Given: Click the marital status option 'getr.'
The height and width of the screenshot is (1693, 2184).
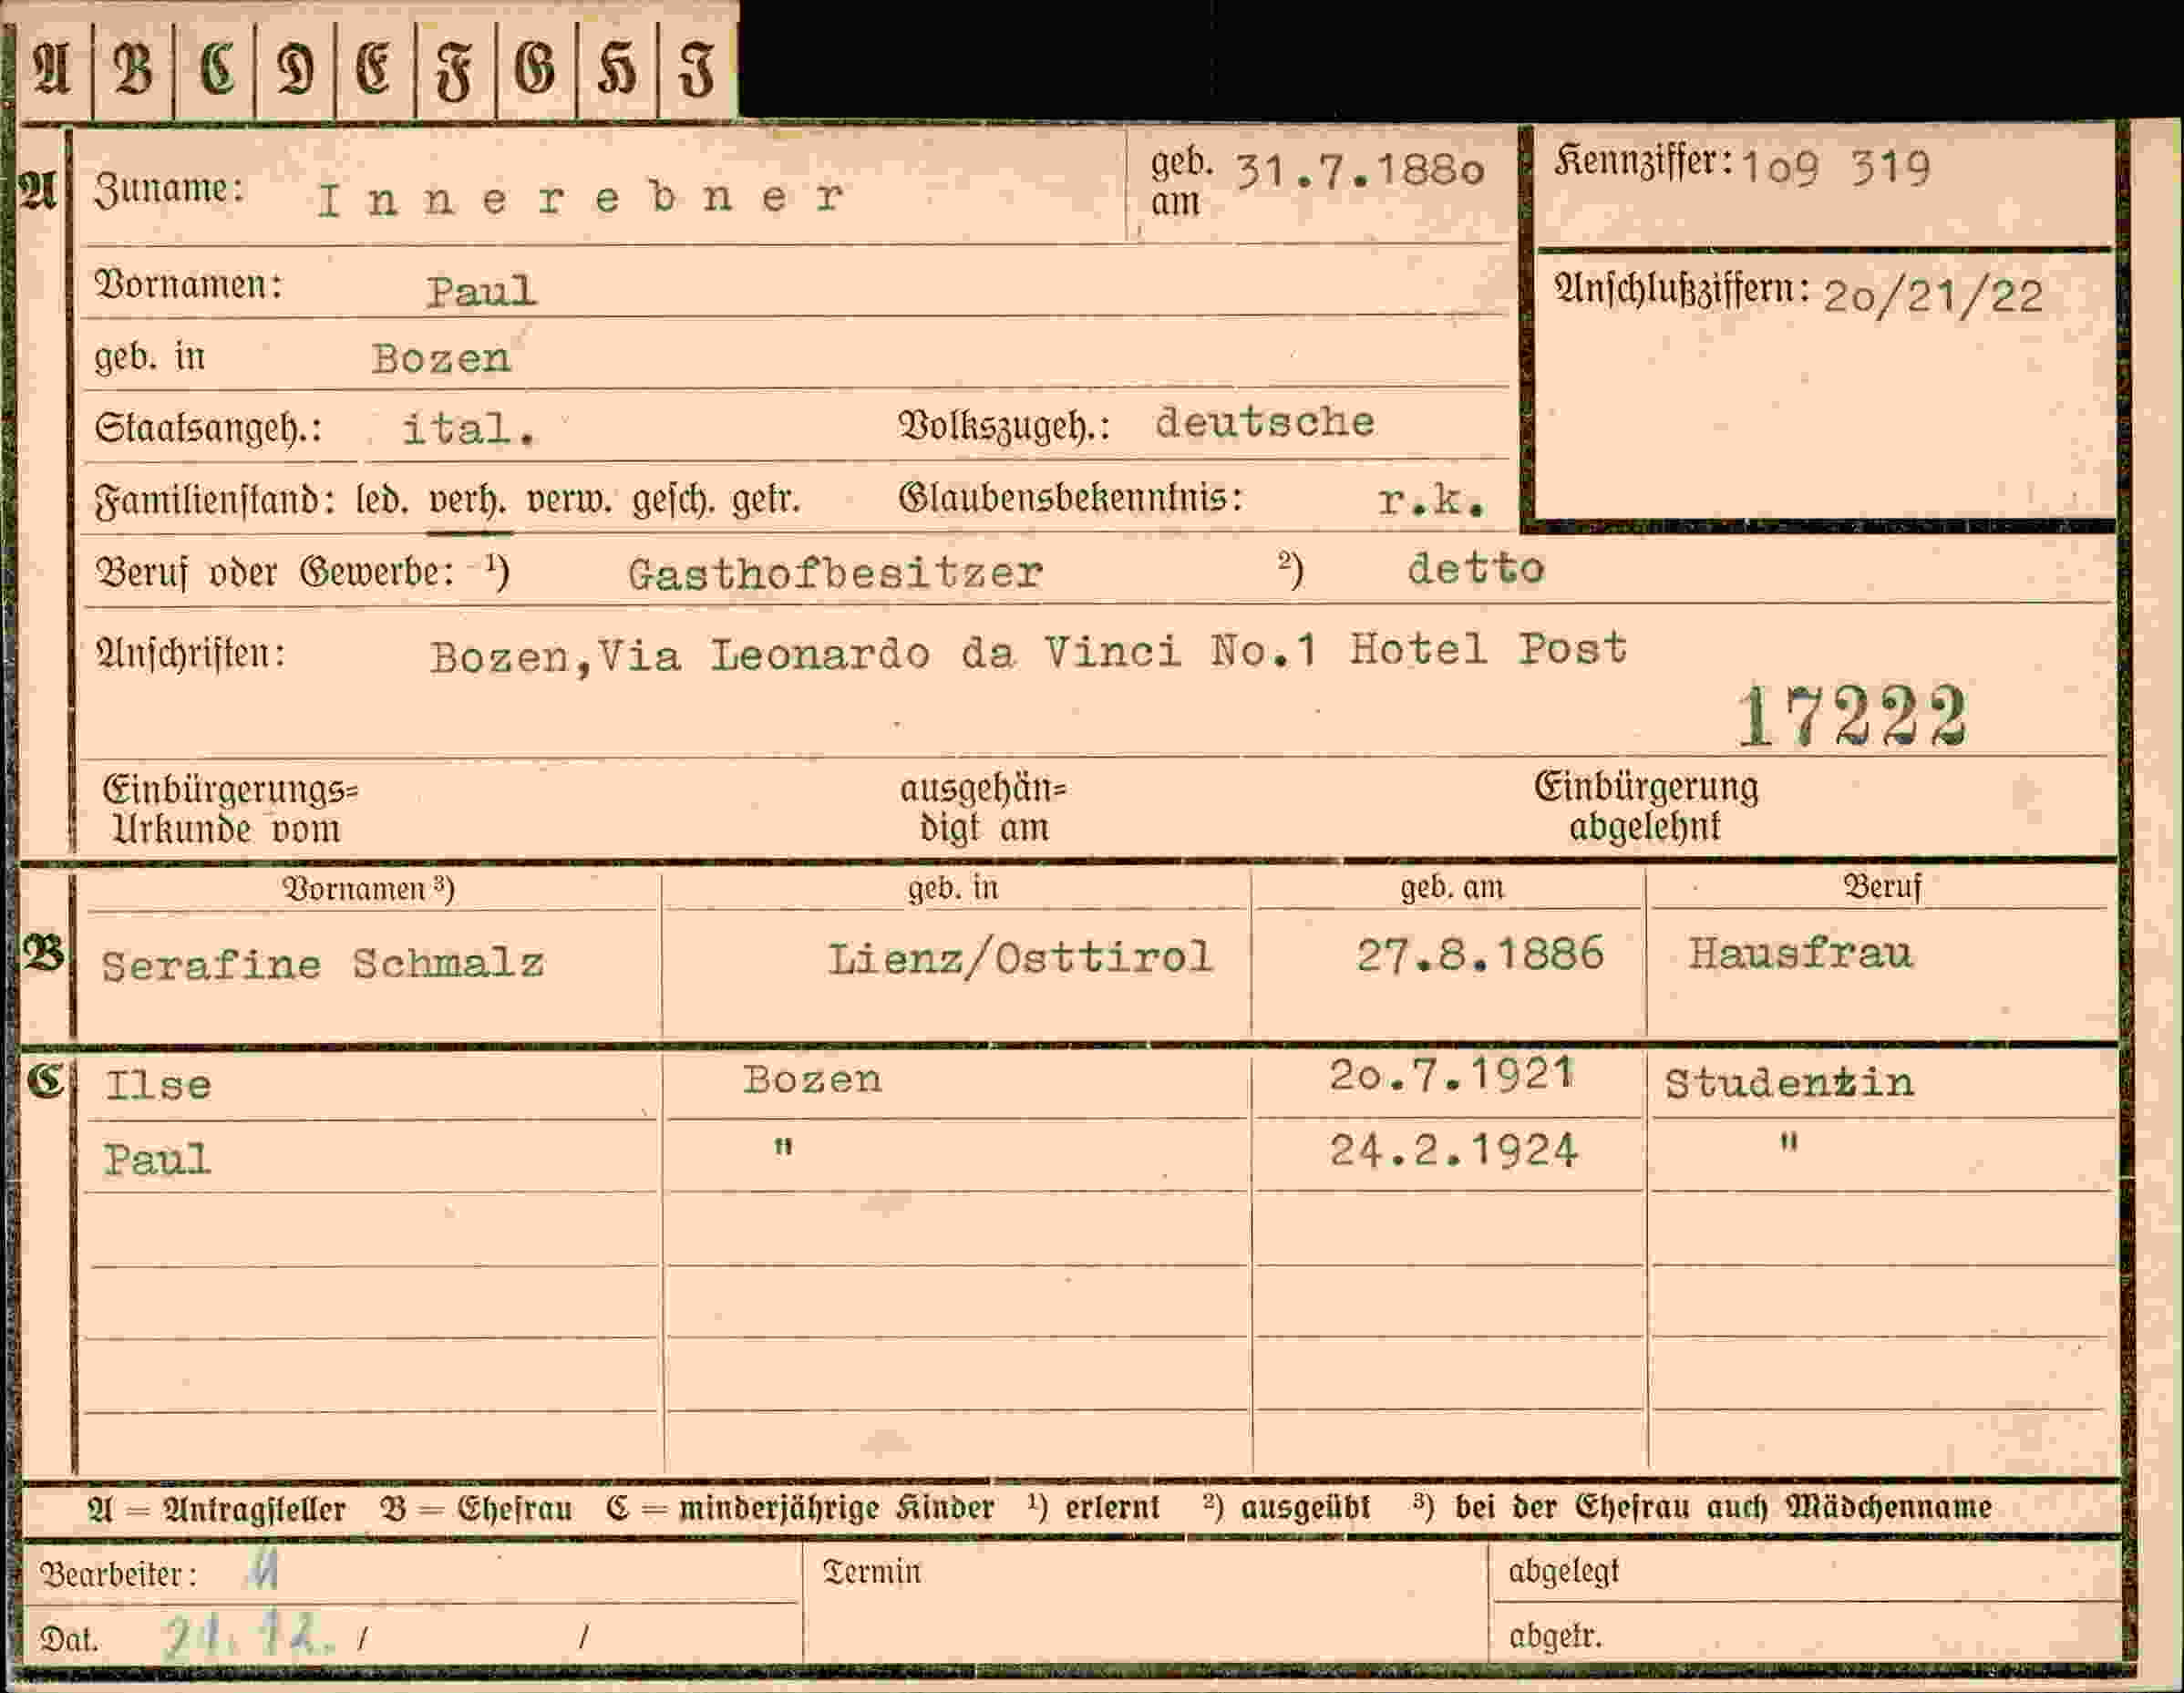Looking at the screenshot, I should [x=766, y=498].
